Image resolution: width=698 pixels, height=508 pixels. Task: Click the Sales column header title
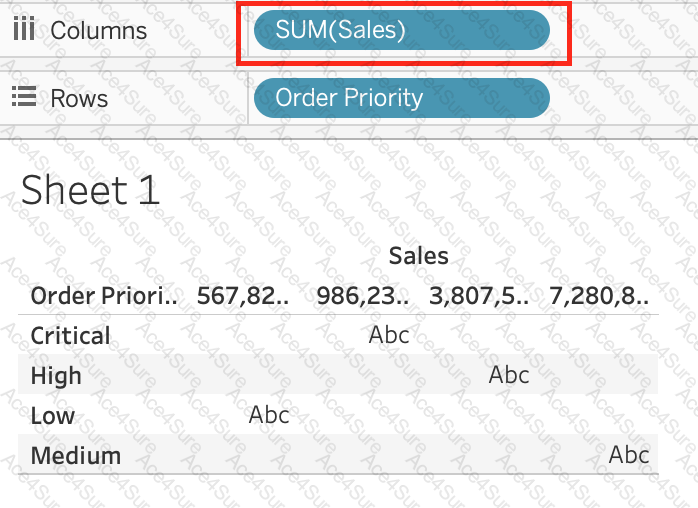[418, 256]
